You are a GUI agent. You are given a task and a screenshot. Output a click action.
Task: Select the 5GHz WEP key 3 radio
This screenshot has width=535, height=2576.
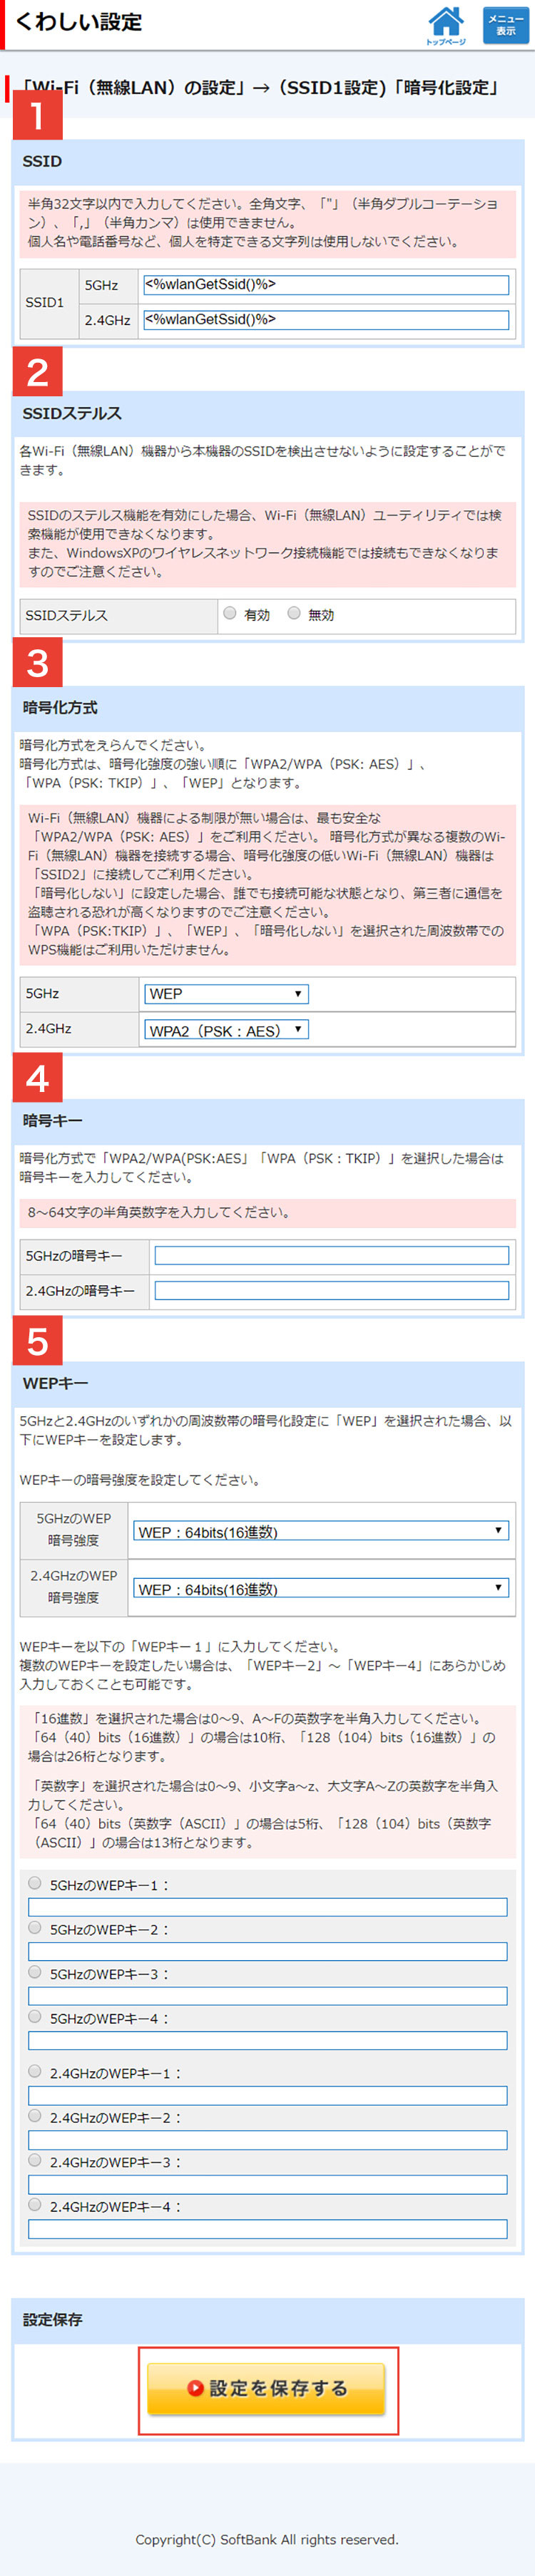[x=35, y=1972]
